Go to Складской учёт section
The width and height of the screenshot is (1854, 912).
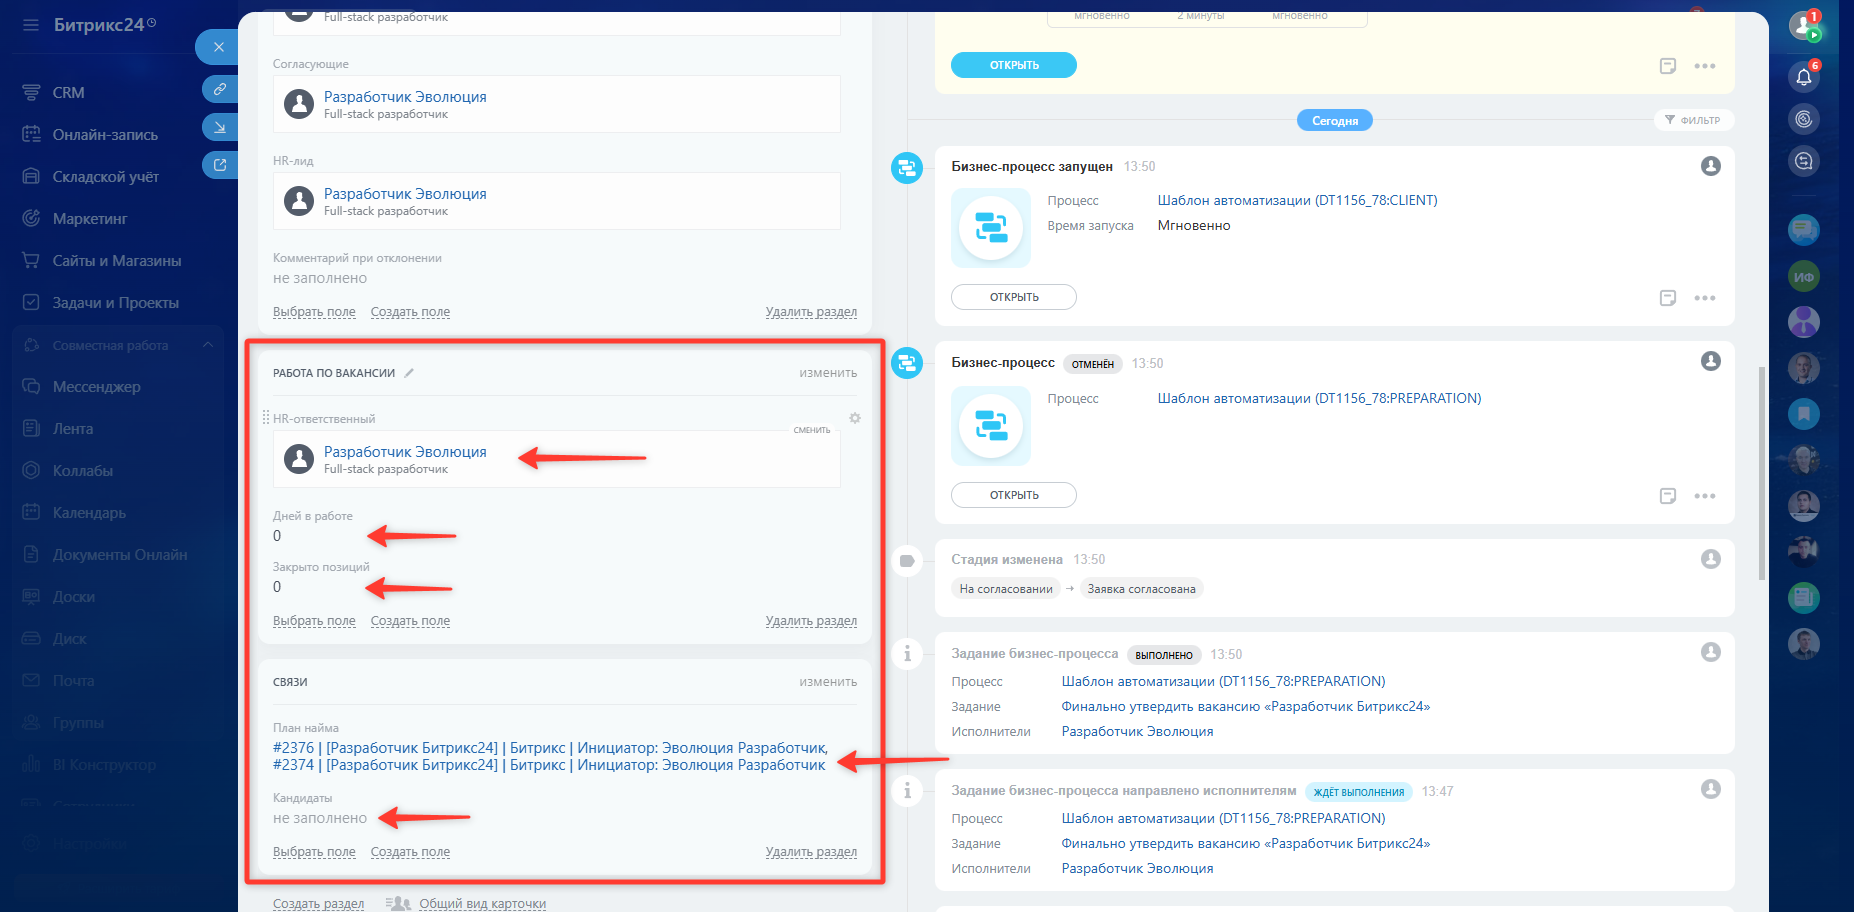coord(105,177)
